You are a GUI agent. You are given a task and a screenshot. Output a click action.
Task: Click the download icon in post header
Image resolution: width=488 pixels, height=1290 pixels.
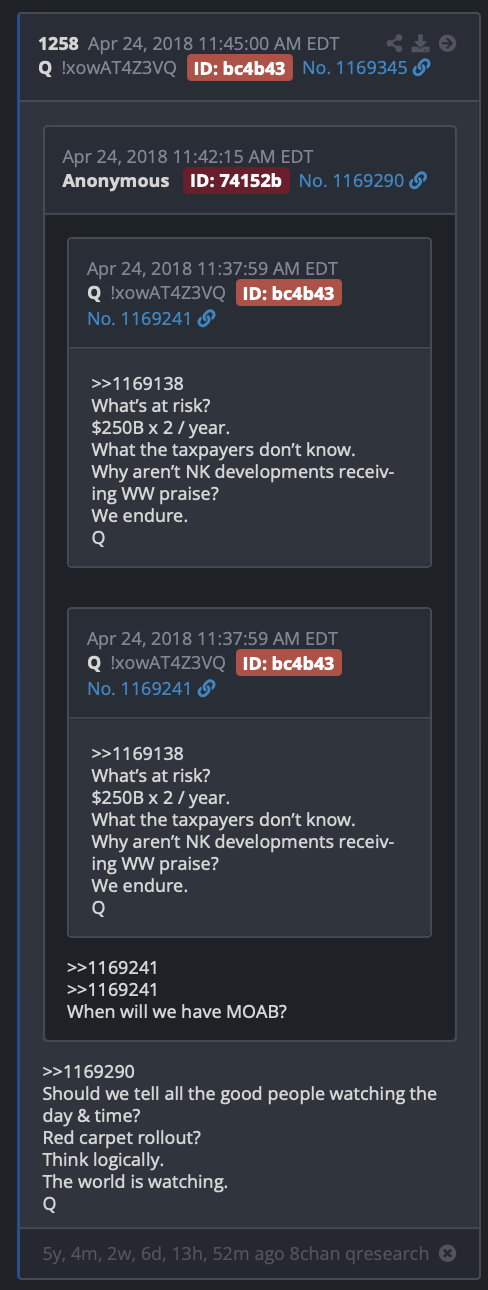(x=421, y=43)
